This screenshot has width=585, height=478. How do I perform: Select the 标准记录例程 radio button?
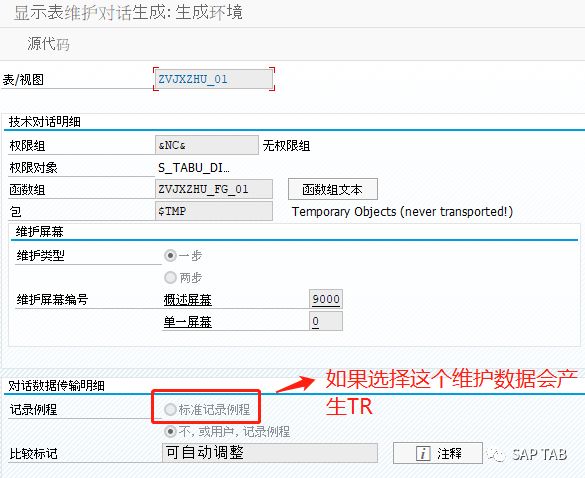pos(171,410)
